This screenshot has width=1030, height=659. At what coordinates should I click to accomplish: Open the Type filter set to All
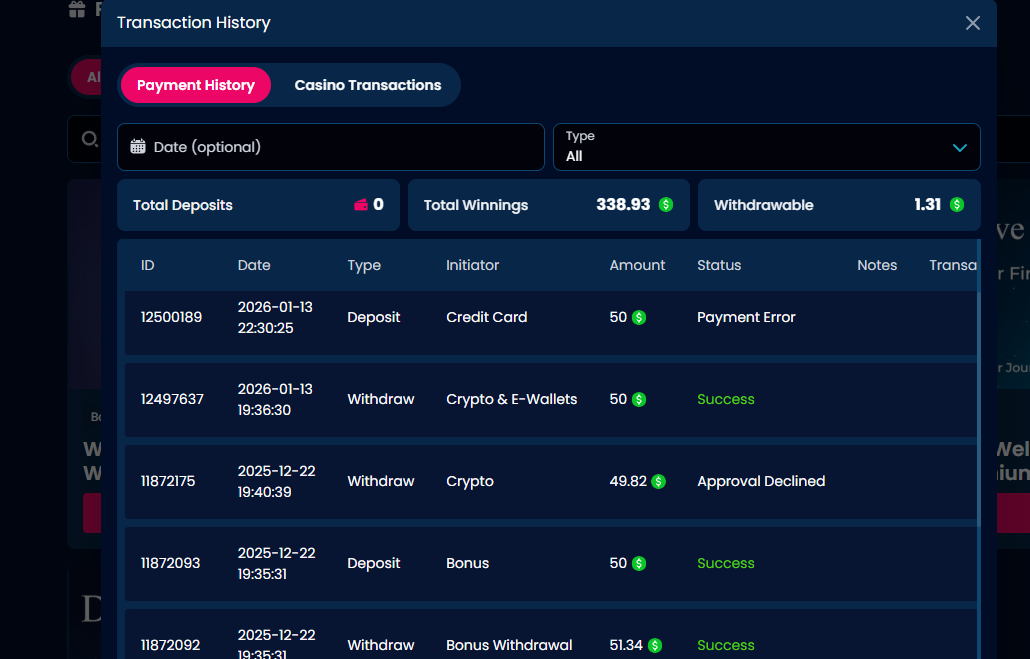click(765, 147)
